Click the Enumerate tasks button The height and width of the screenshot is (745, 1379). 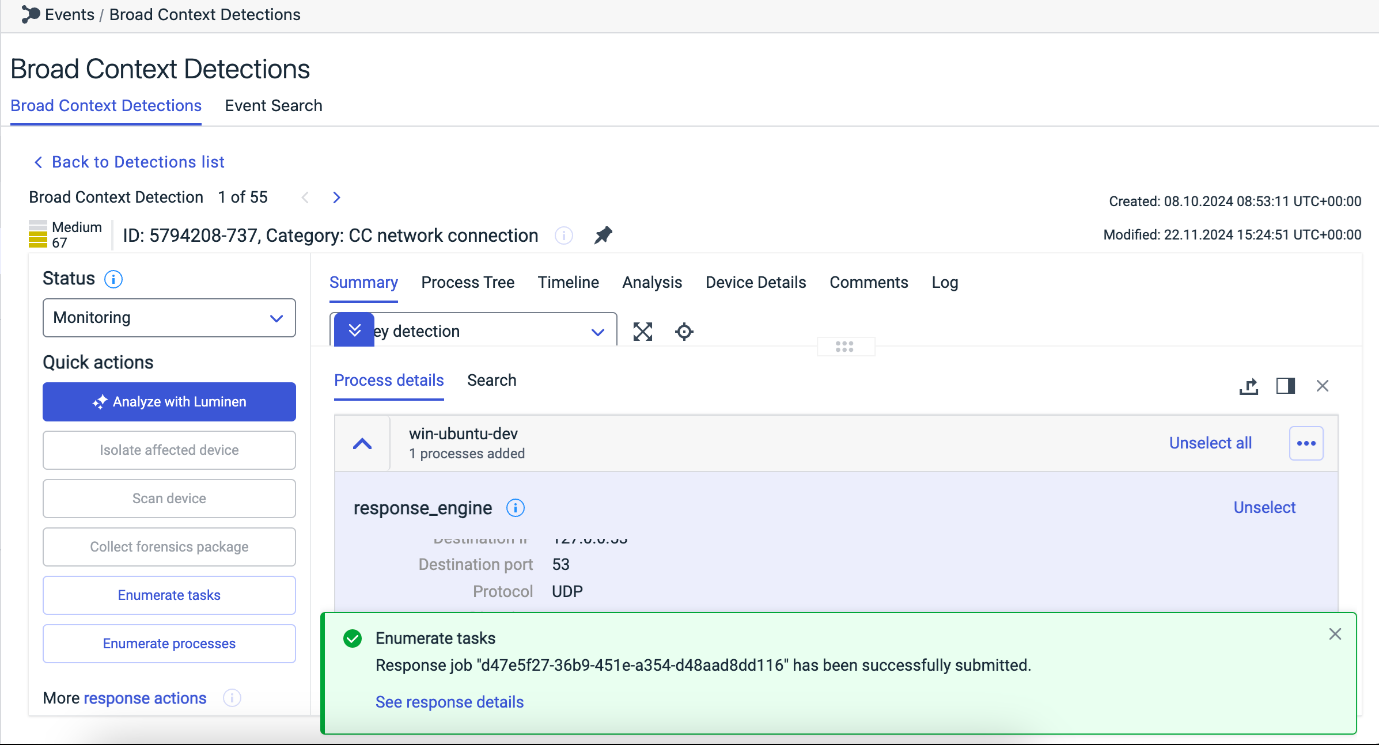click(x=169, y=595)
